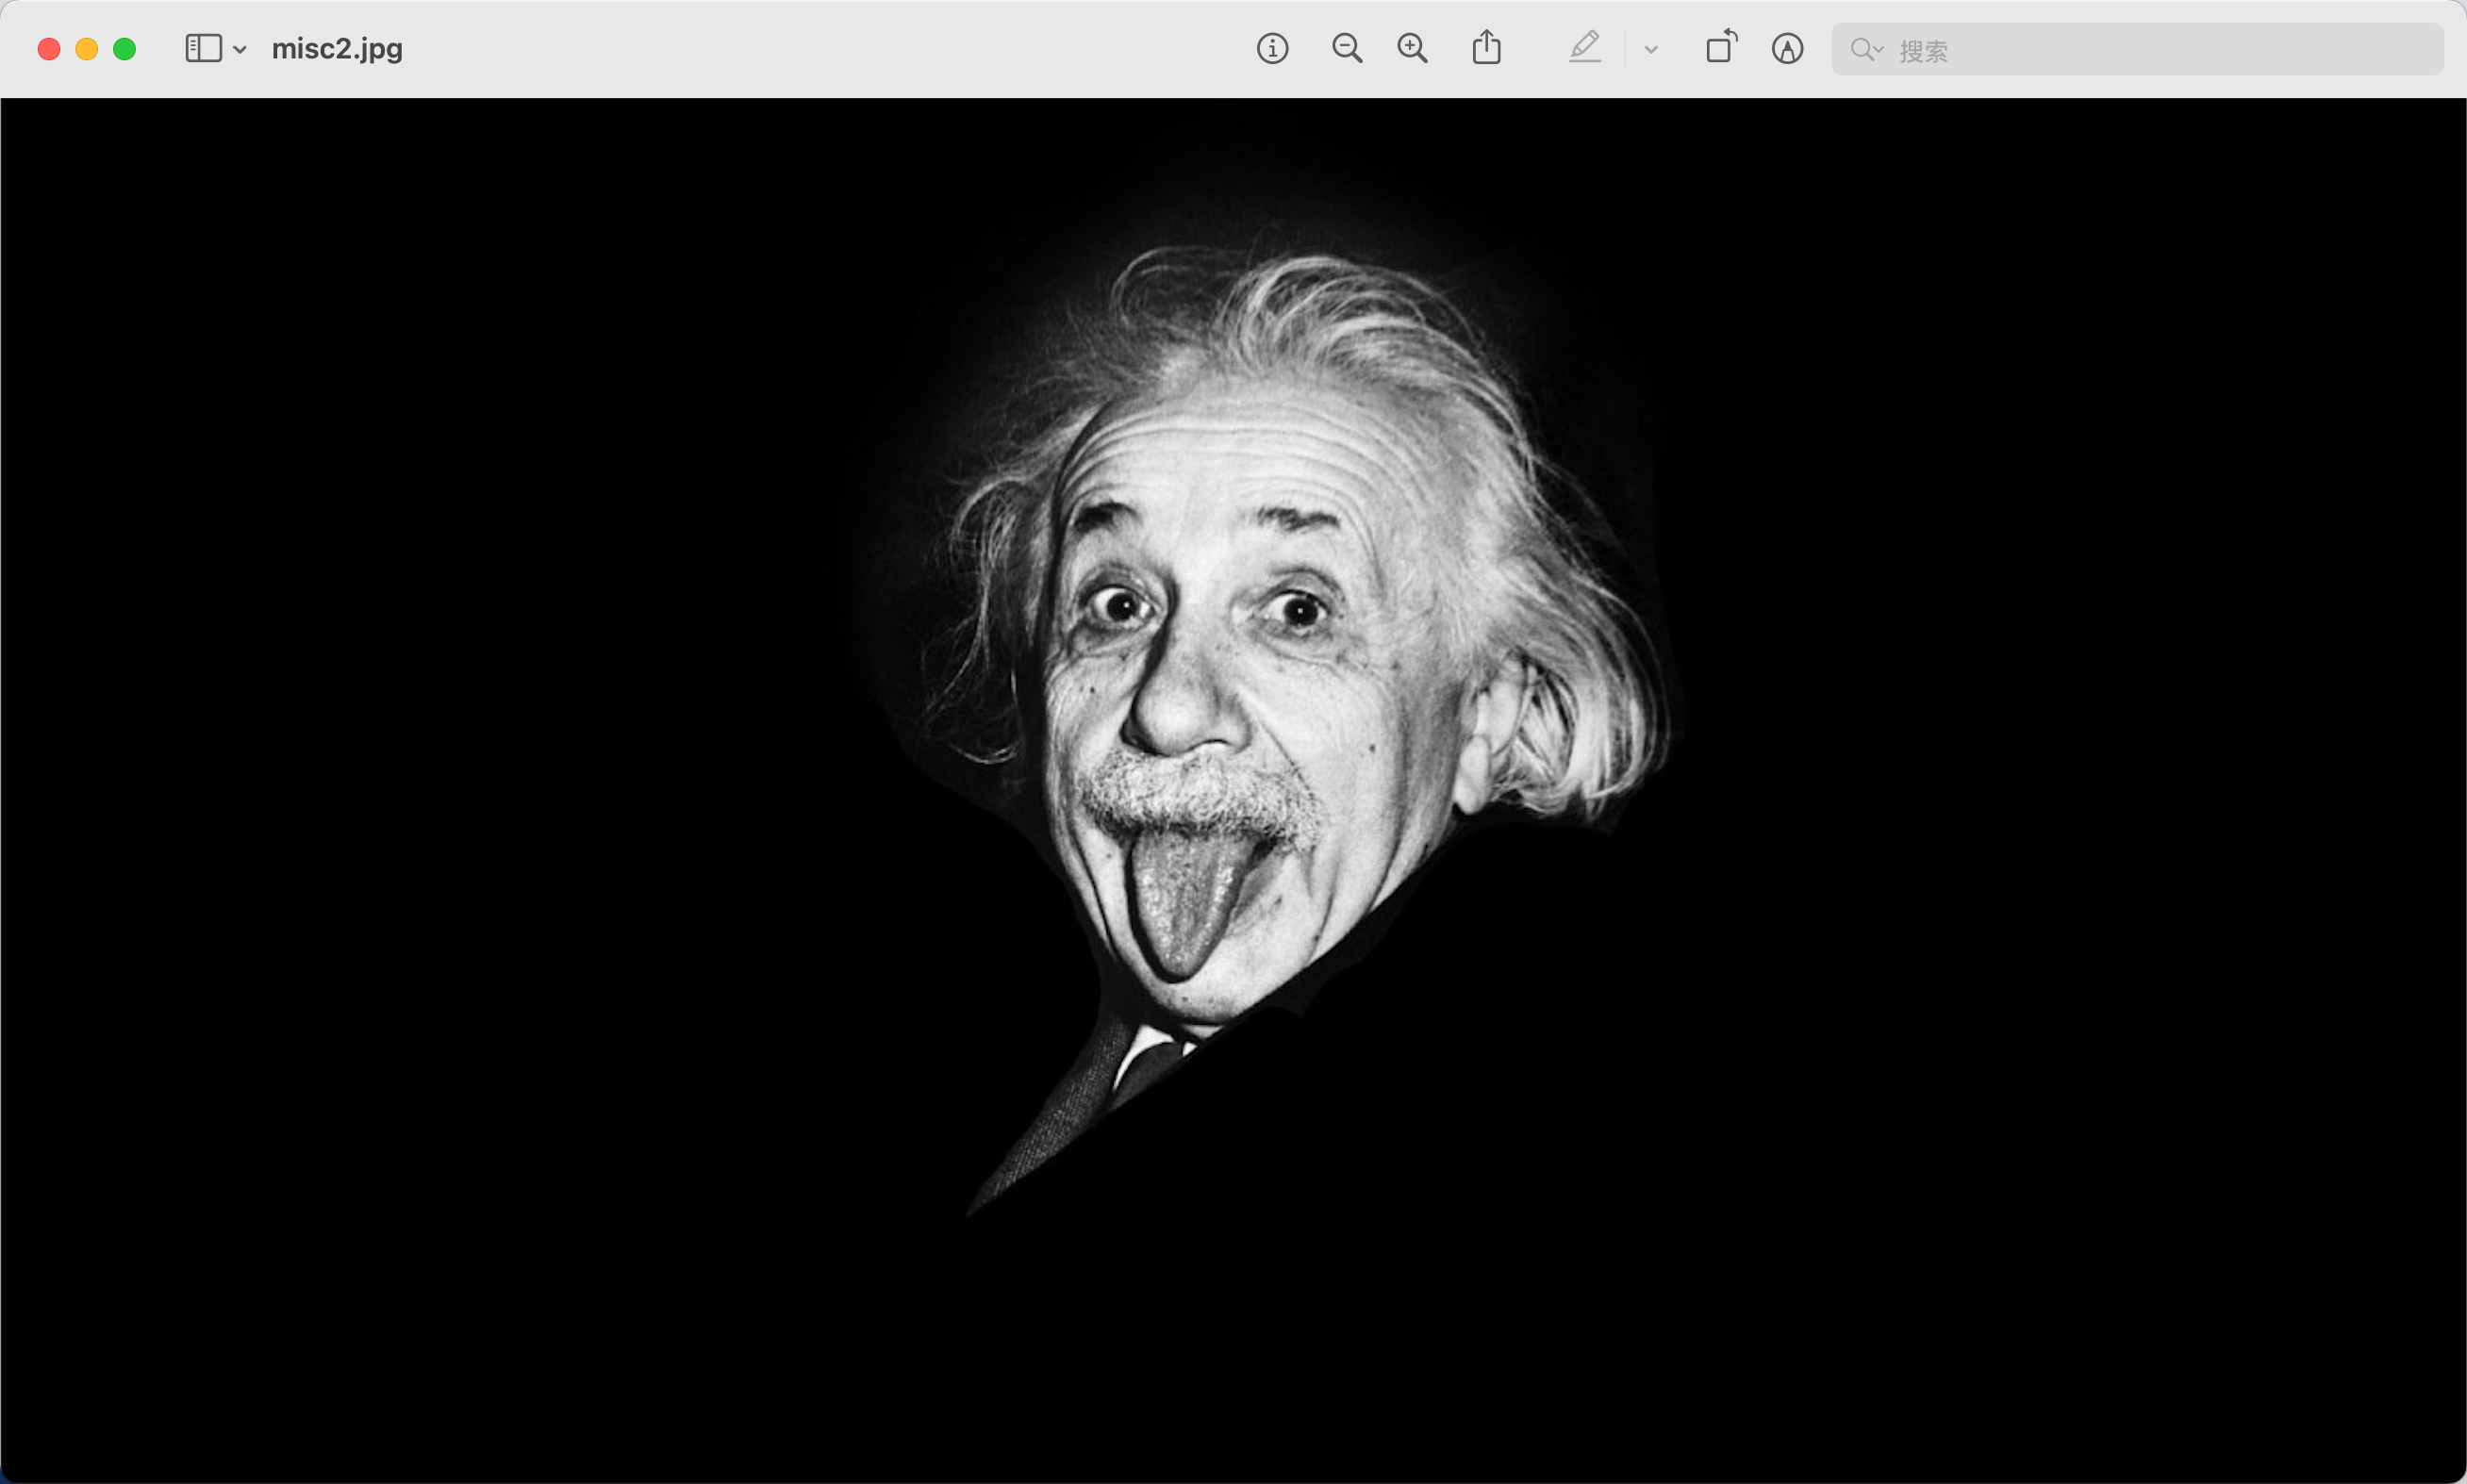2467x1484 pixels.
Task: Open the image info inspector
Action: 1272,49
